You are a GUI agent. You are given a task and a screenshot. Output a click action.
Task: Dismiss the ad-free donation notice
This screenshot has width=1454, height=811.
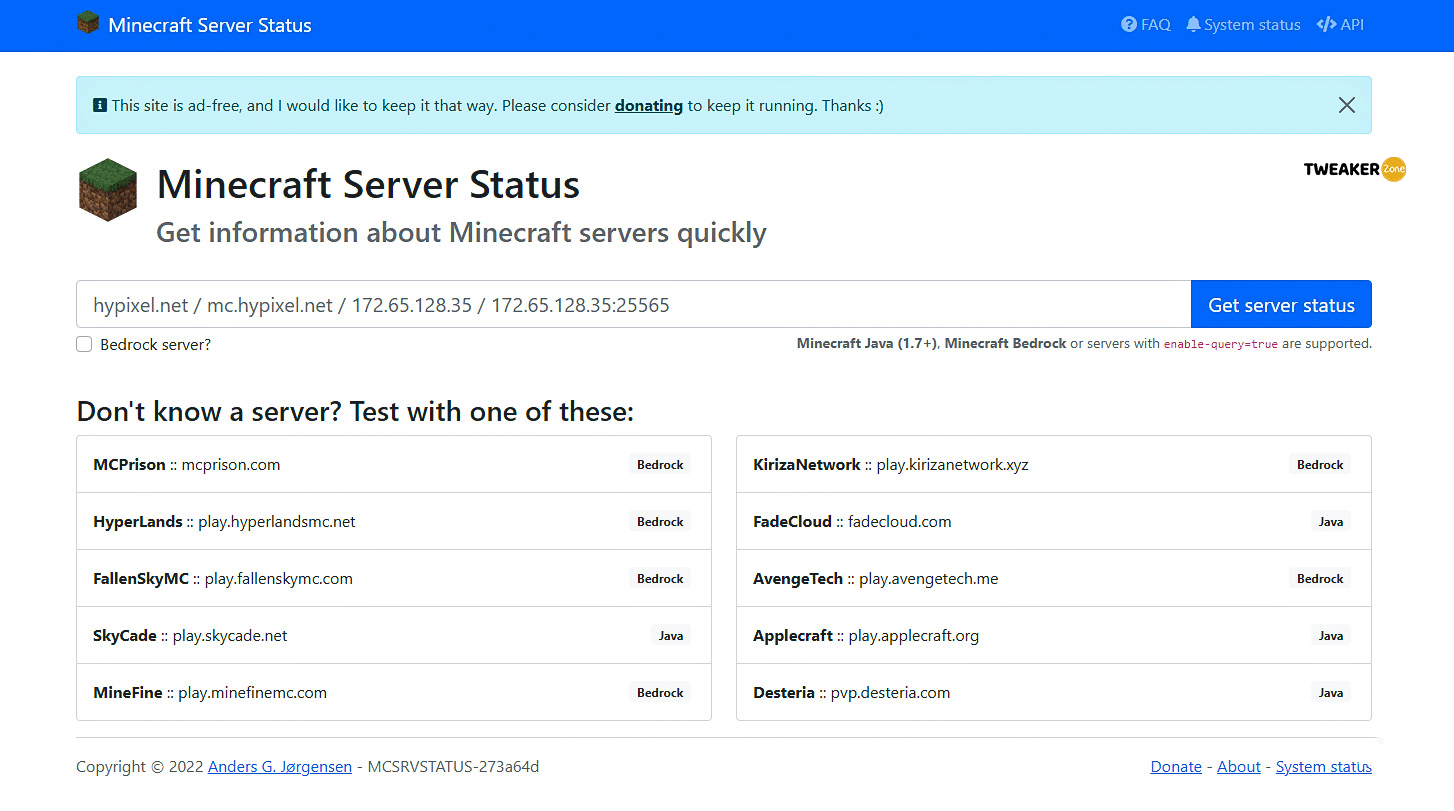[x=1346, y=105]
